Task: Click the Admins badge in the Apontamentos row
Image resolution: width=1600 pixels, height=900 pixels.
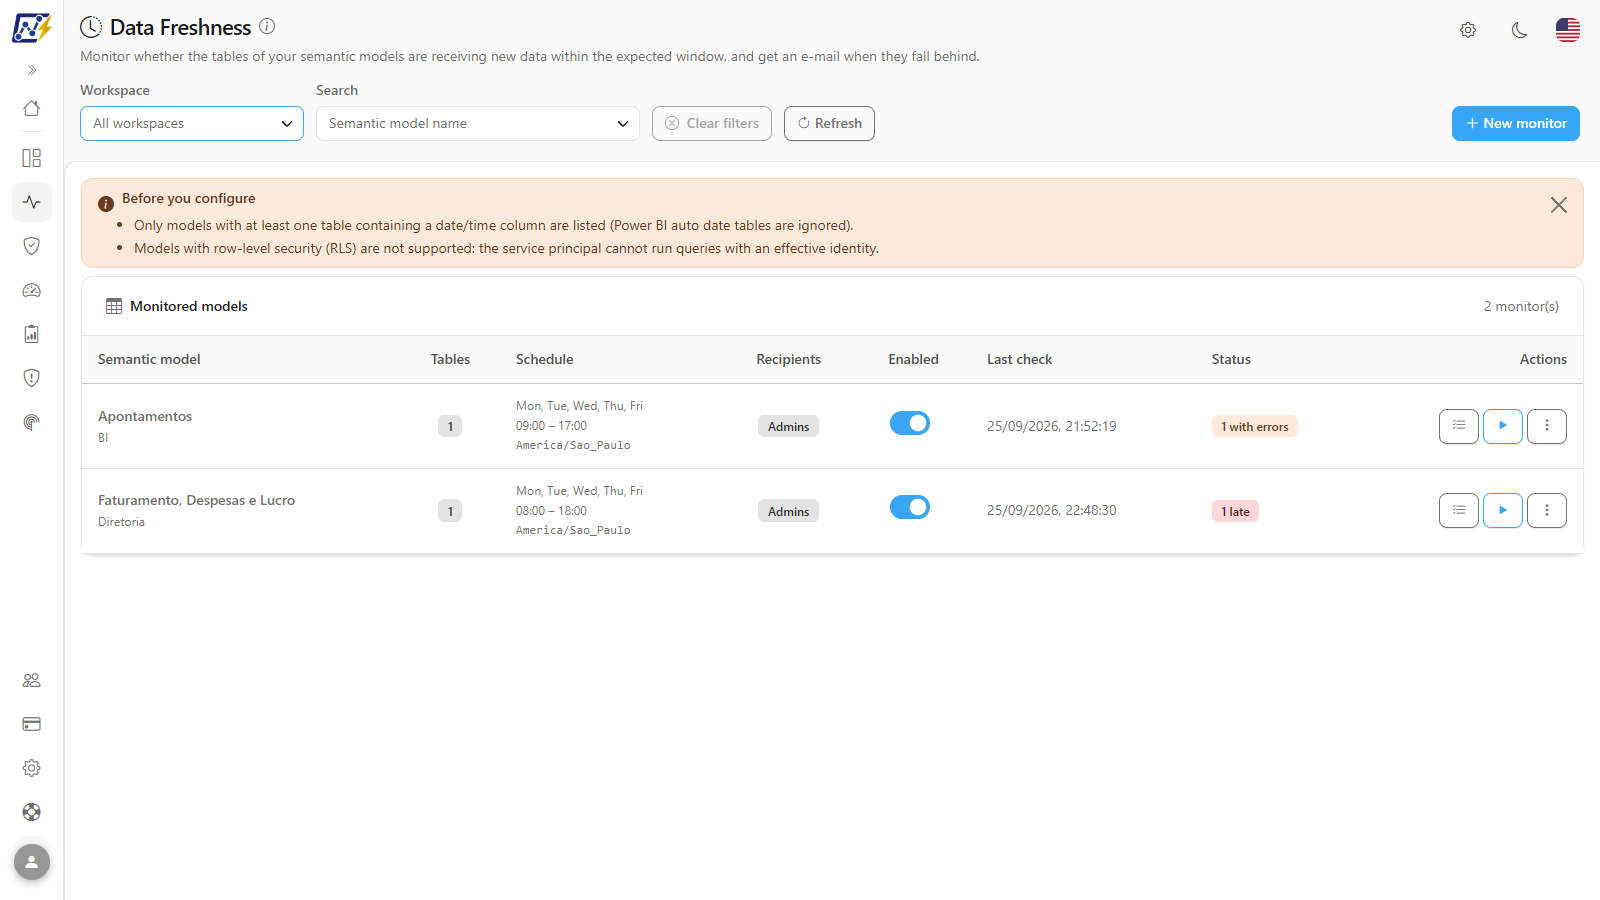Action: click(x=788, y=426)
